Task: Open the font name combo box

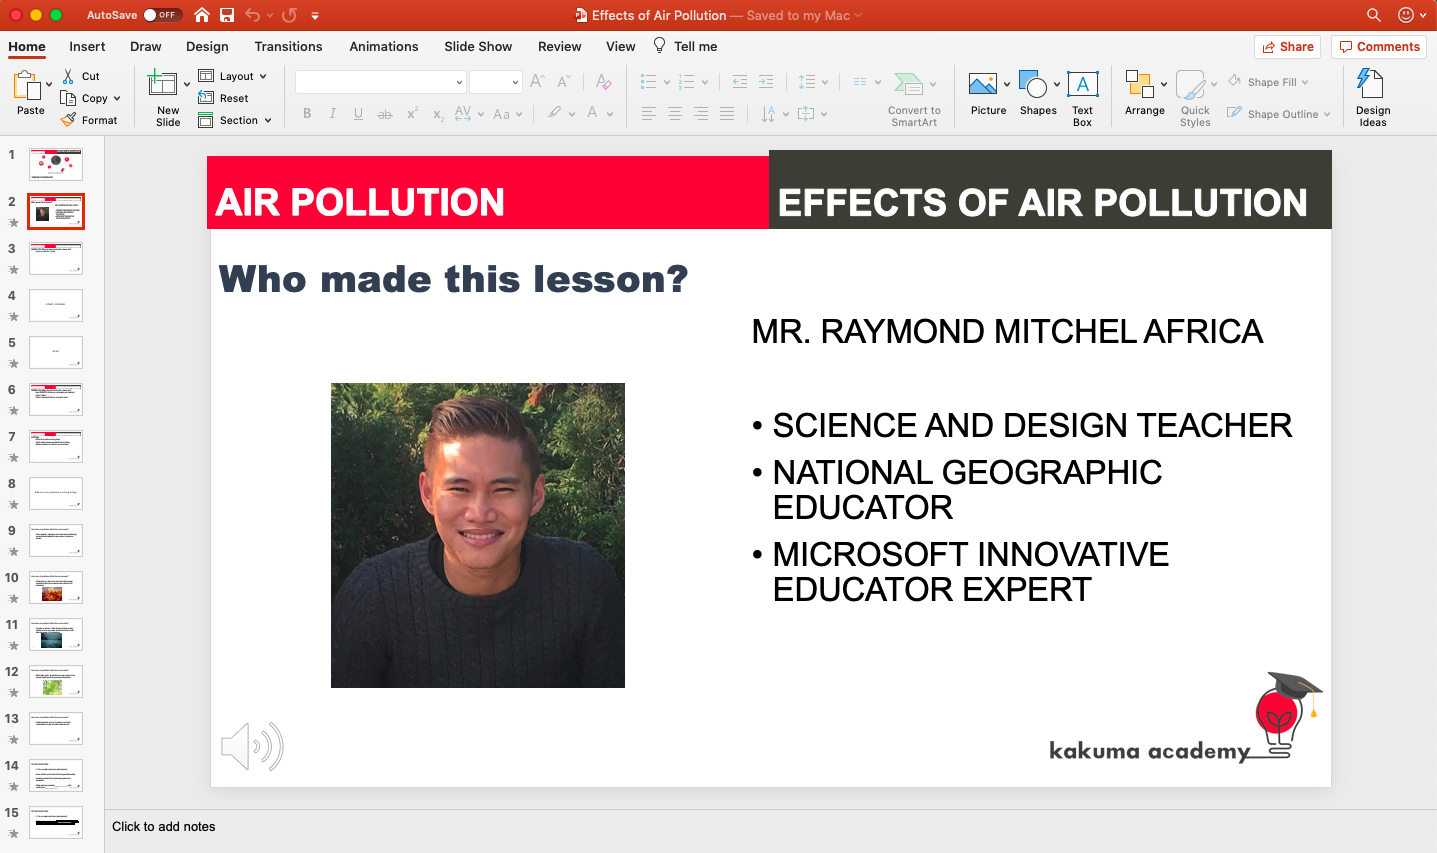Action: tap(380, 82)
